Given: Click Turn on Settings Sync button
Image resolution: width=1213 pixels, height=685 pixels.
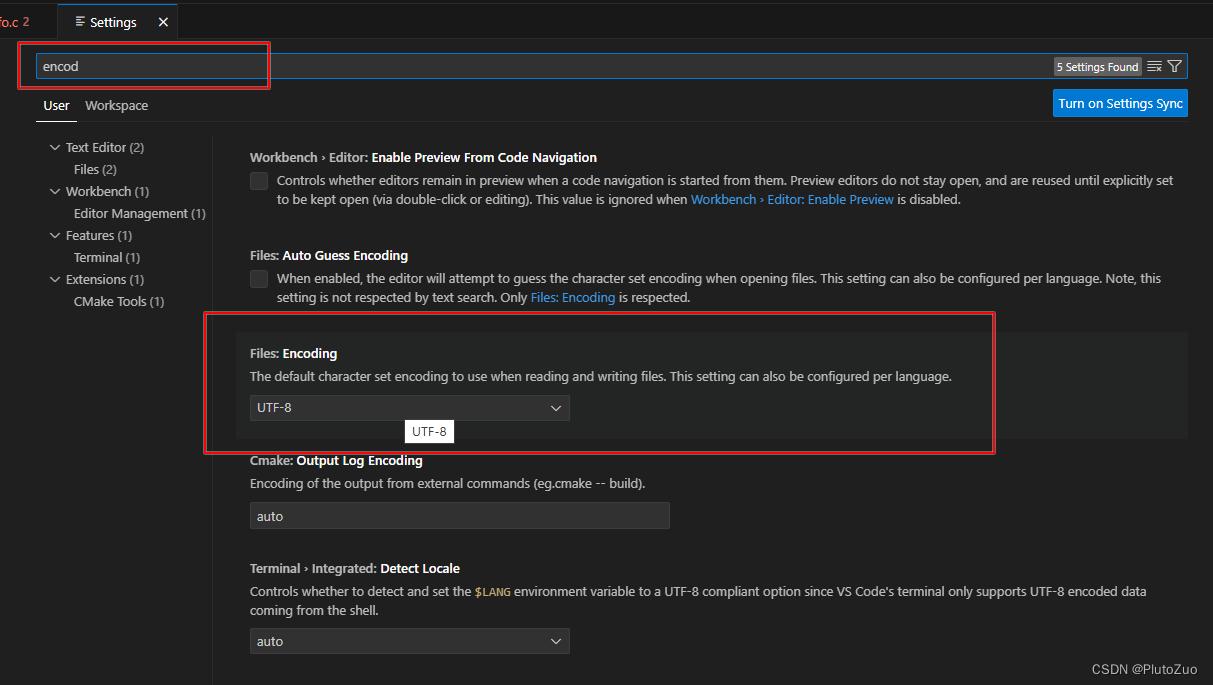Looking at the screenshot, I should click(1120, 103).
